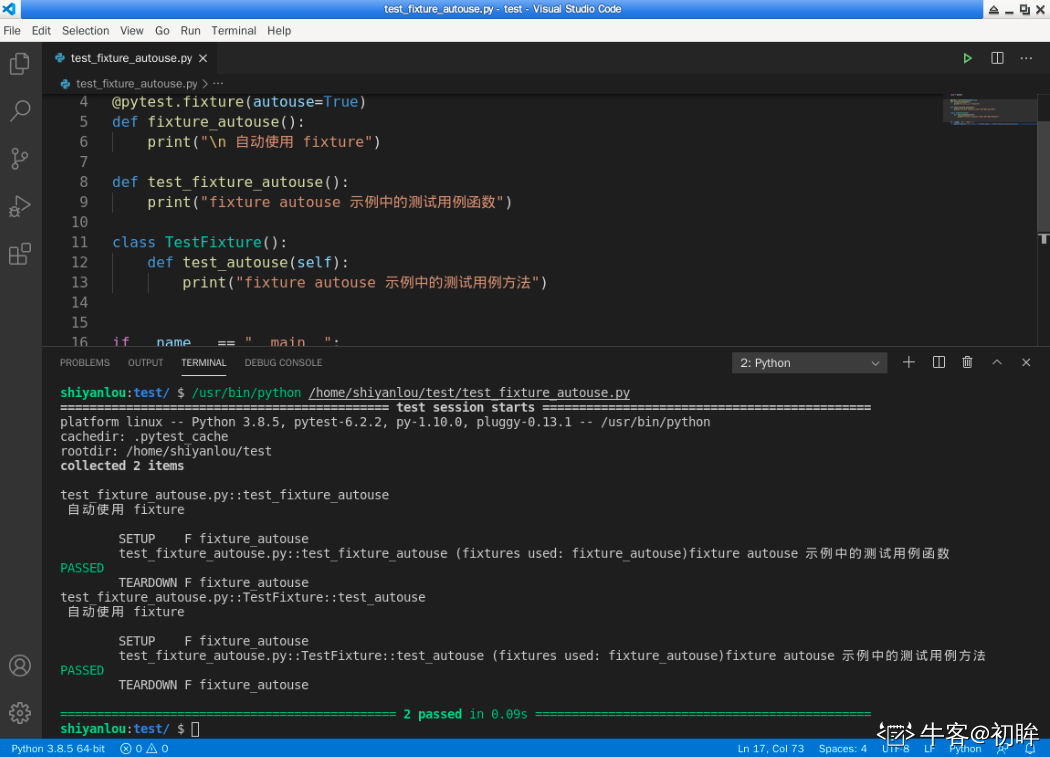Select the TERMINAL panel tab
The height and width of the screenshot is (757, 1050).
point(204,362)
